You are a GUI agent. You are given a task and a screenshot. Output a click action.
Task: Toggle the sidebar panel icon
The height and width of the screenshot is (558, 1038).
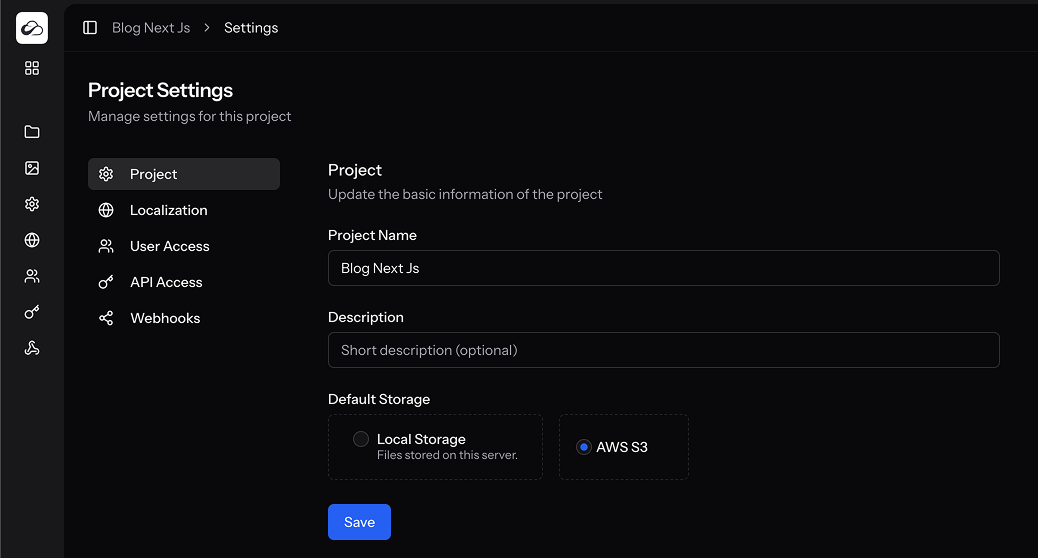click(90, 28)
